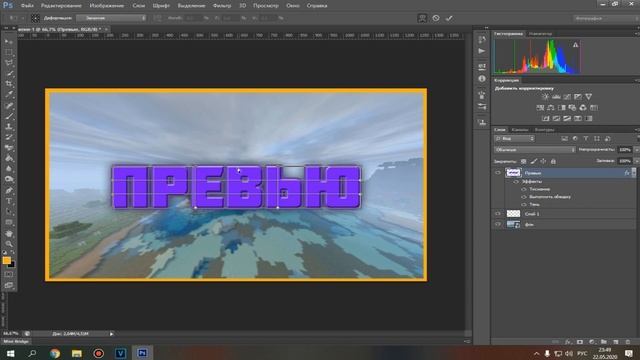Select the Quick Selection tool
Image resolution: width=640 pixels, height=360 pixels.
(9, 73)
